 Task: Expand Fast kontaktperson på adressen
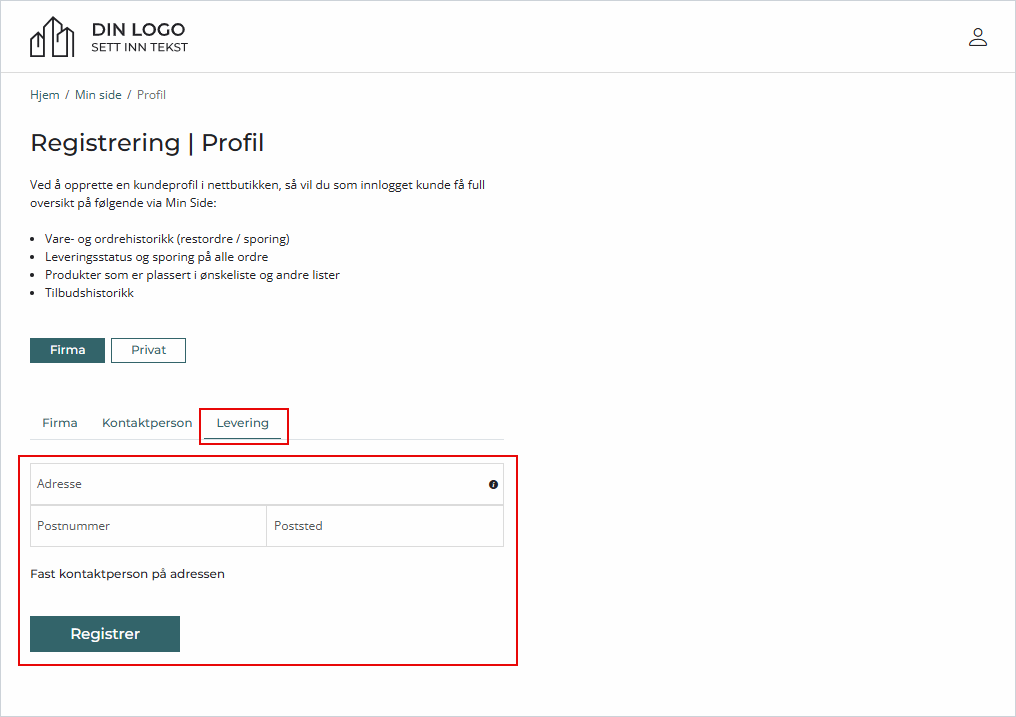[128, 574]
